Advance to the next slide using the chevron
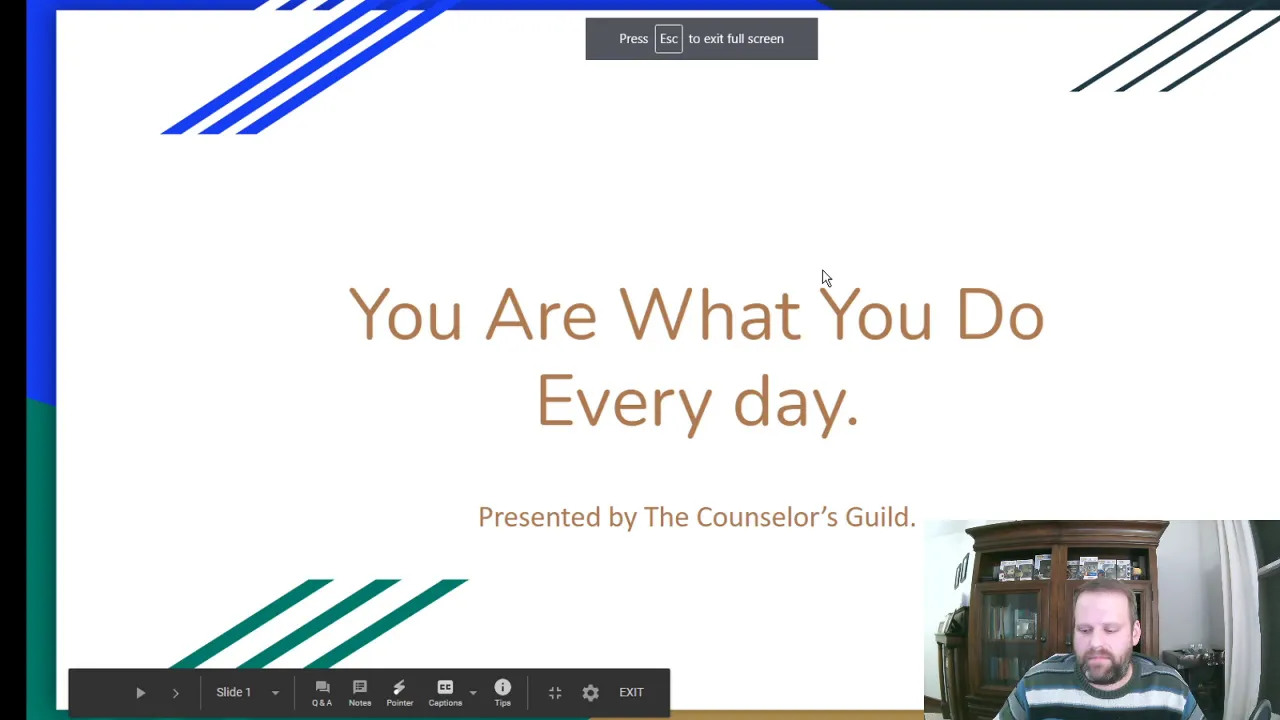 click(x=175, y=692)
